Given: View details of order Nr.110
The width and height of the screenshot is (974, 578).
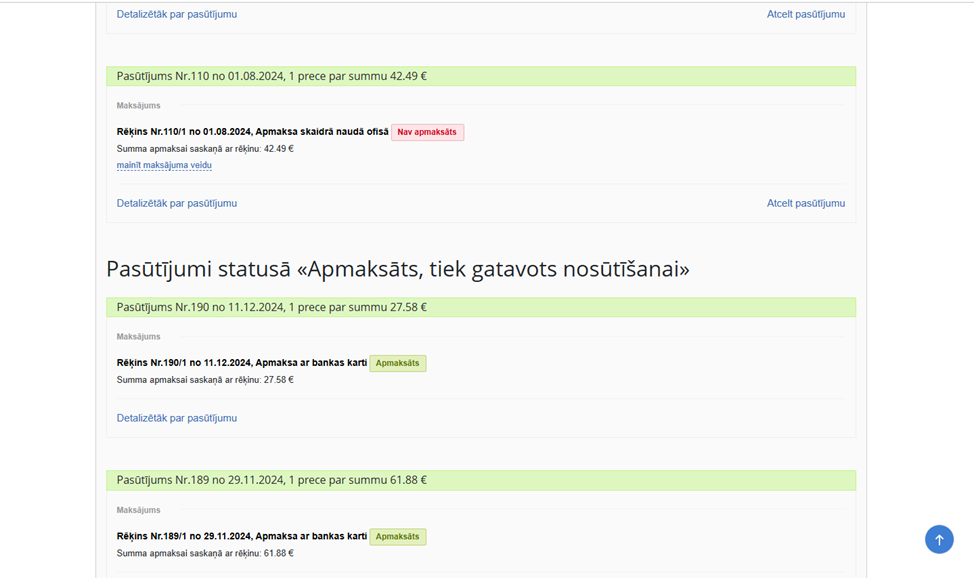Looking at the screenshot, I should click(x=176, y=203).
